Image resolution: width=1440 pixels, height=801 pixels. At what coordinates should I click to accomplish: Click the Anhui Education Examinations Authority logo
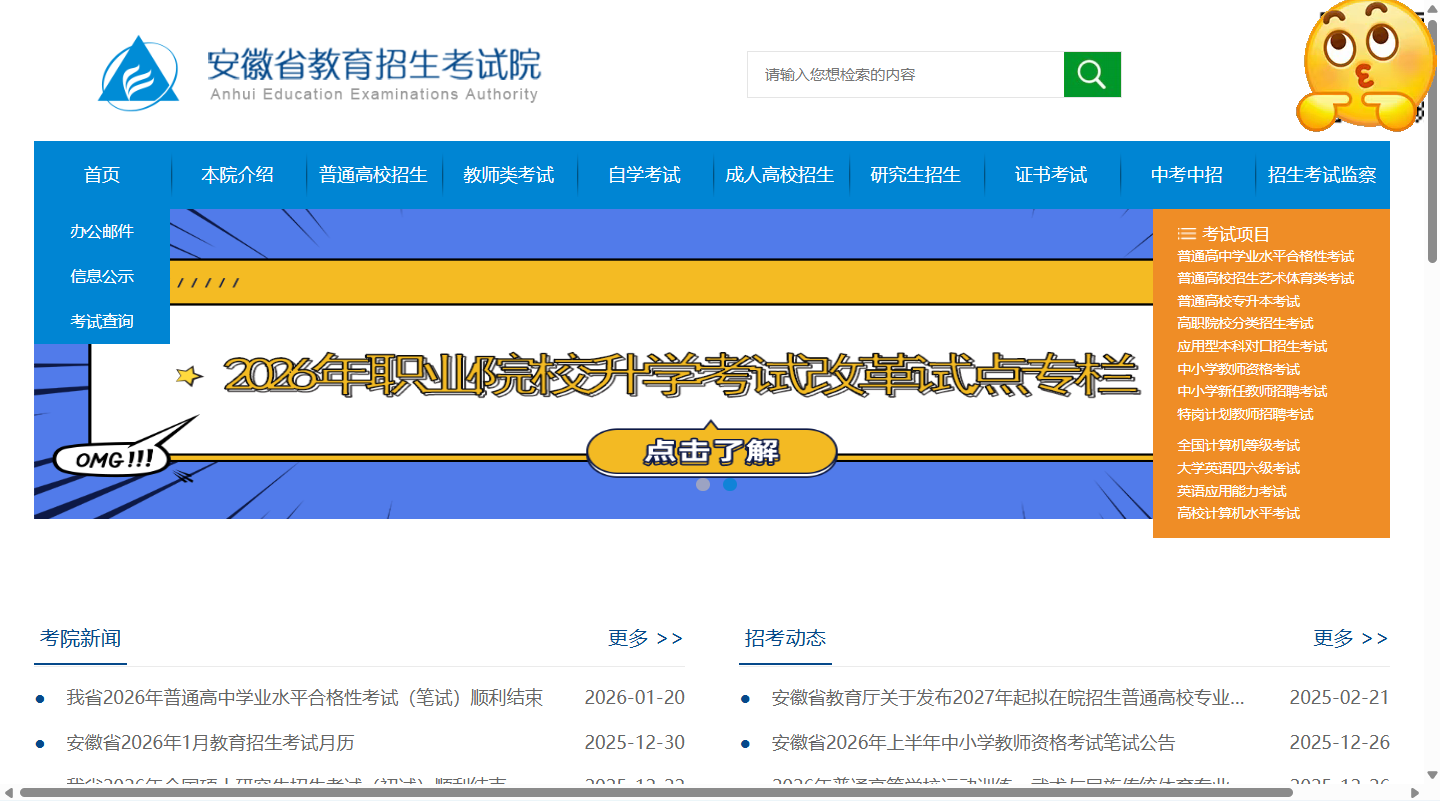coord(139,70)
